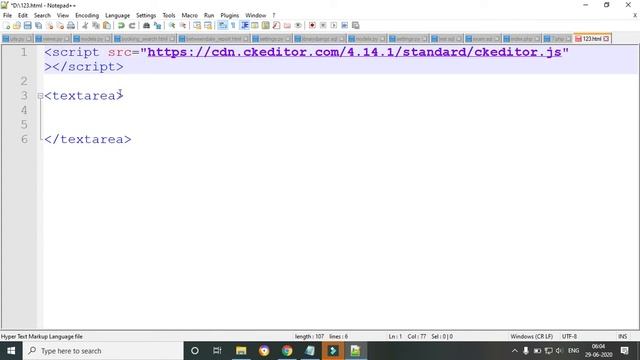Open the Windows Start menu

pyautogui.click(x=11, y=351)
